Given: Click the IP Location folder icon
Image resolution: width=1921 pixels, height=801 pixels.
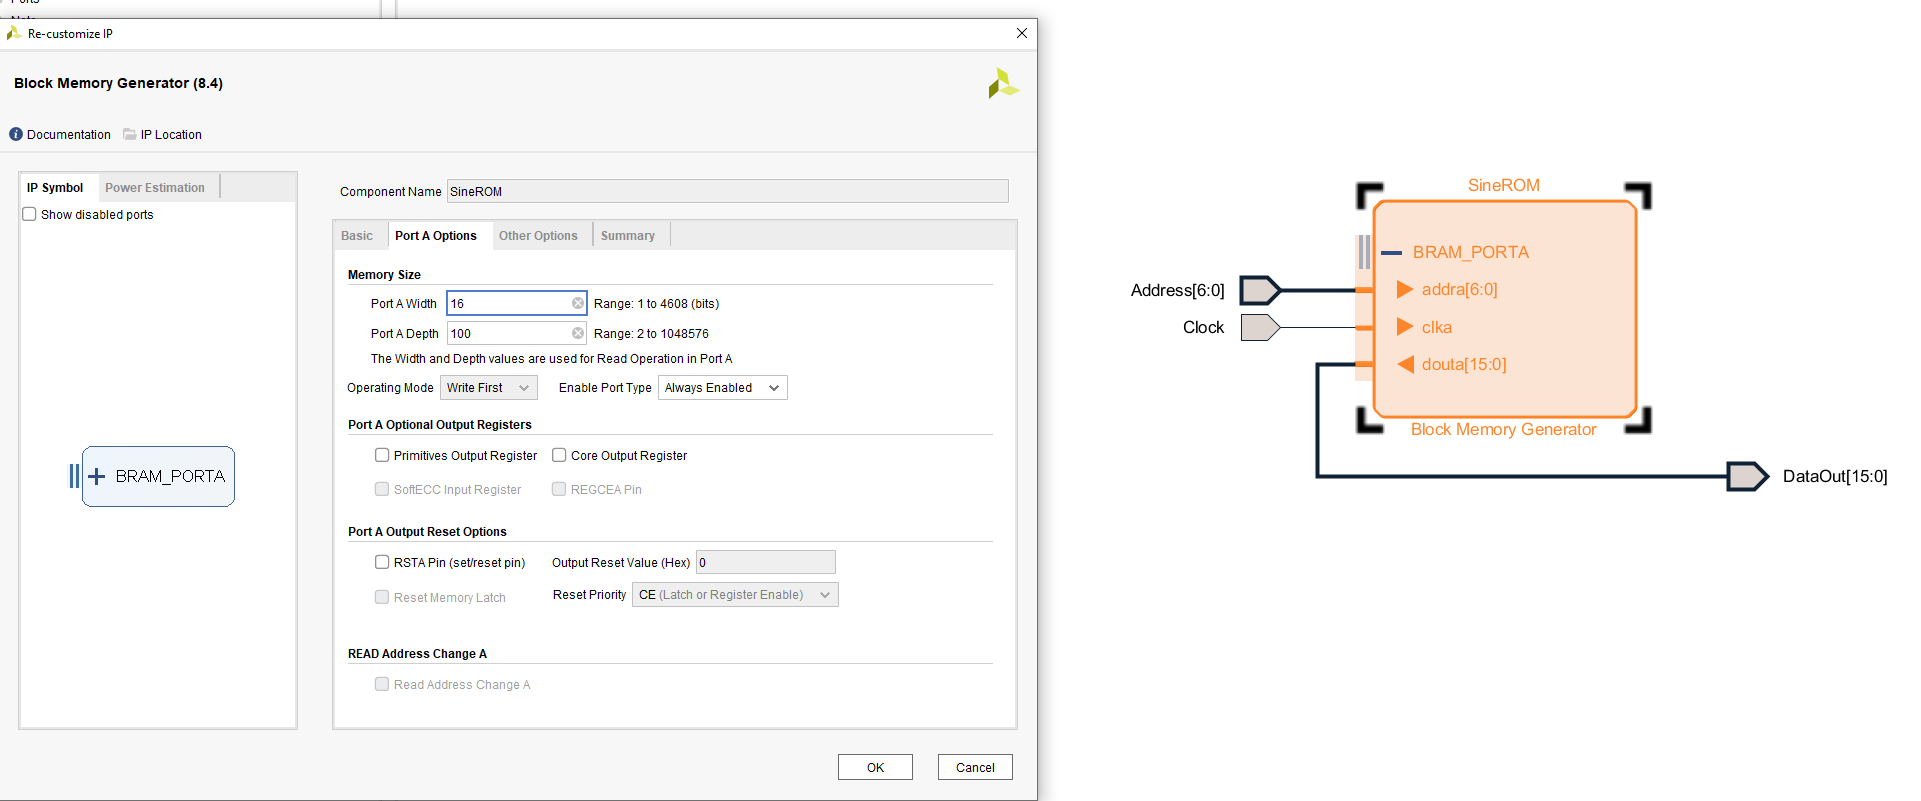Looking at the screenshot, I should point(130,134).
